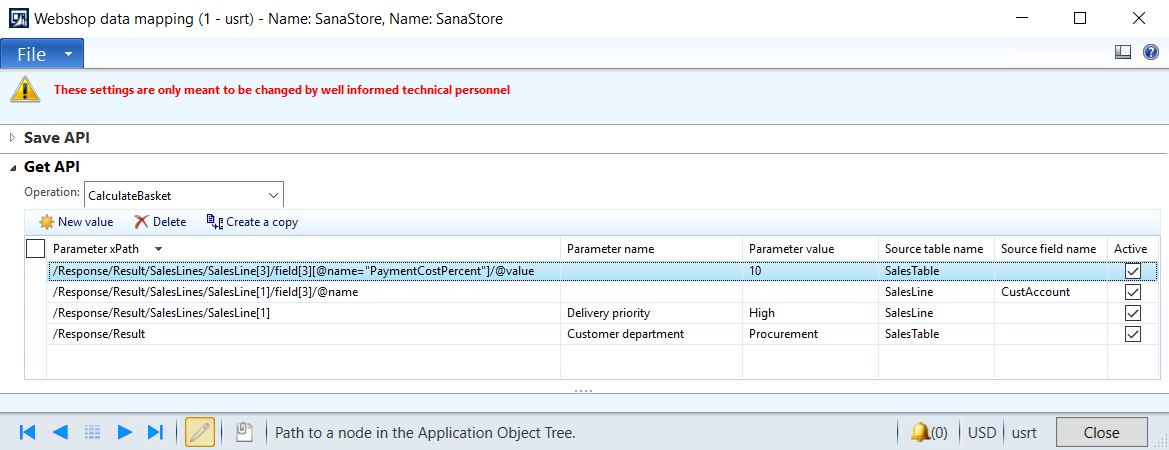Open the Operation dropdown

274,195
